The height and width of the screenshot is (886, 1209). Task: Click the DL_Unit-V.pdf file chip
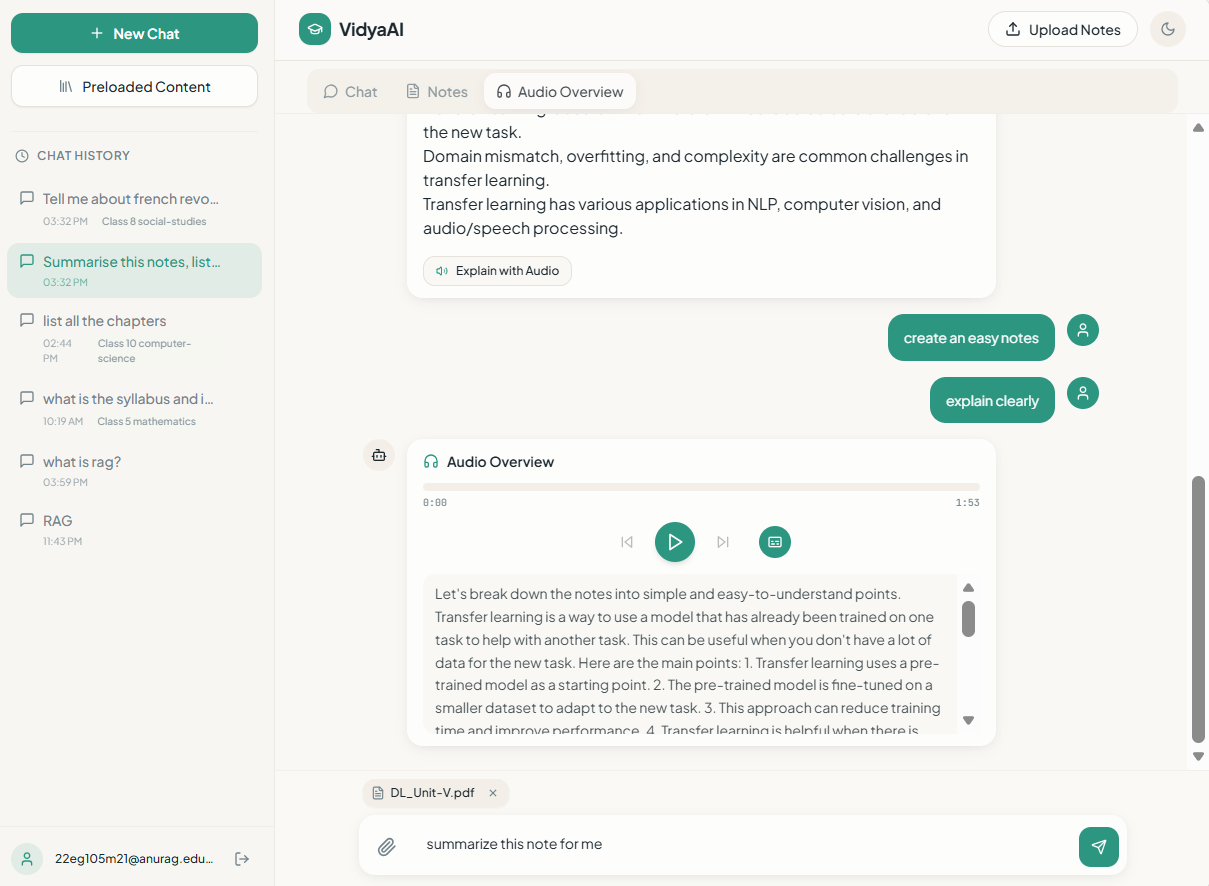point(436,793)
